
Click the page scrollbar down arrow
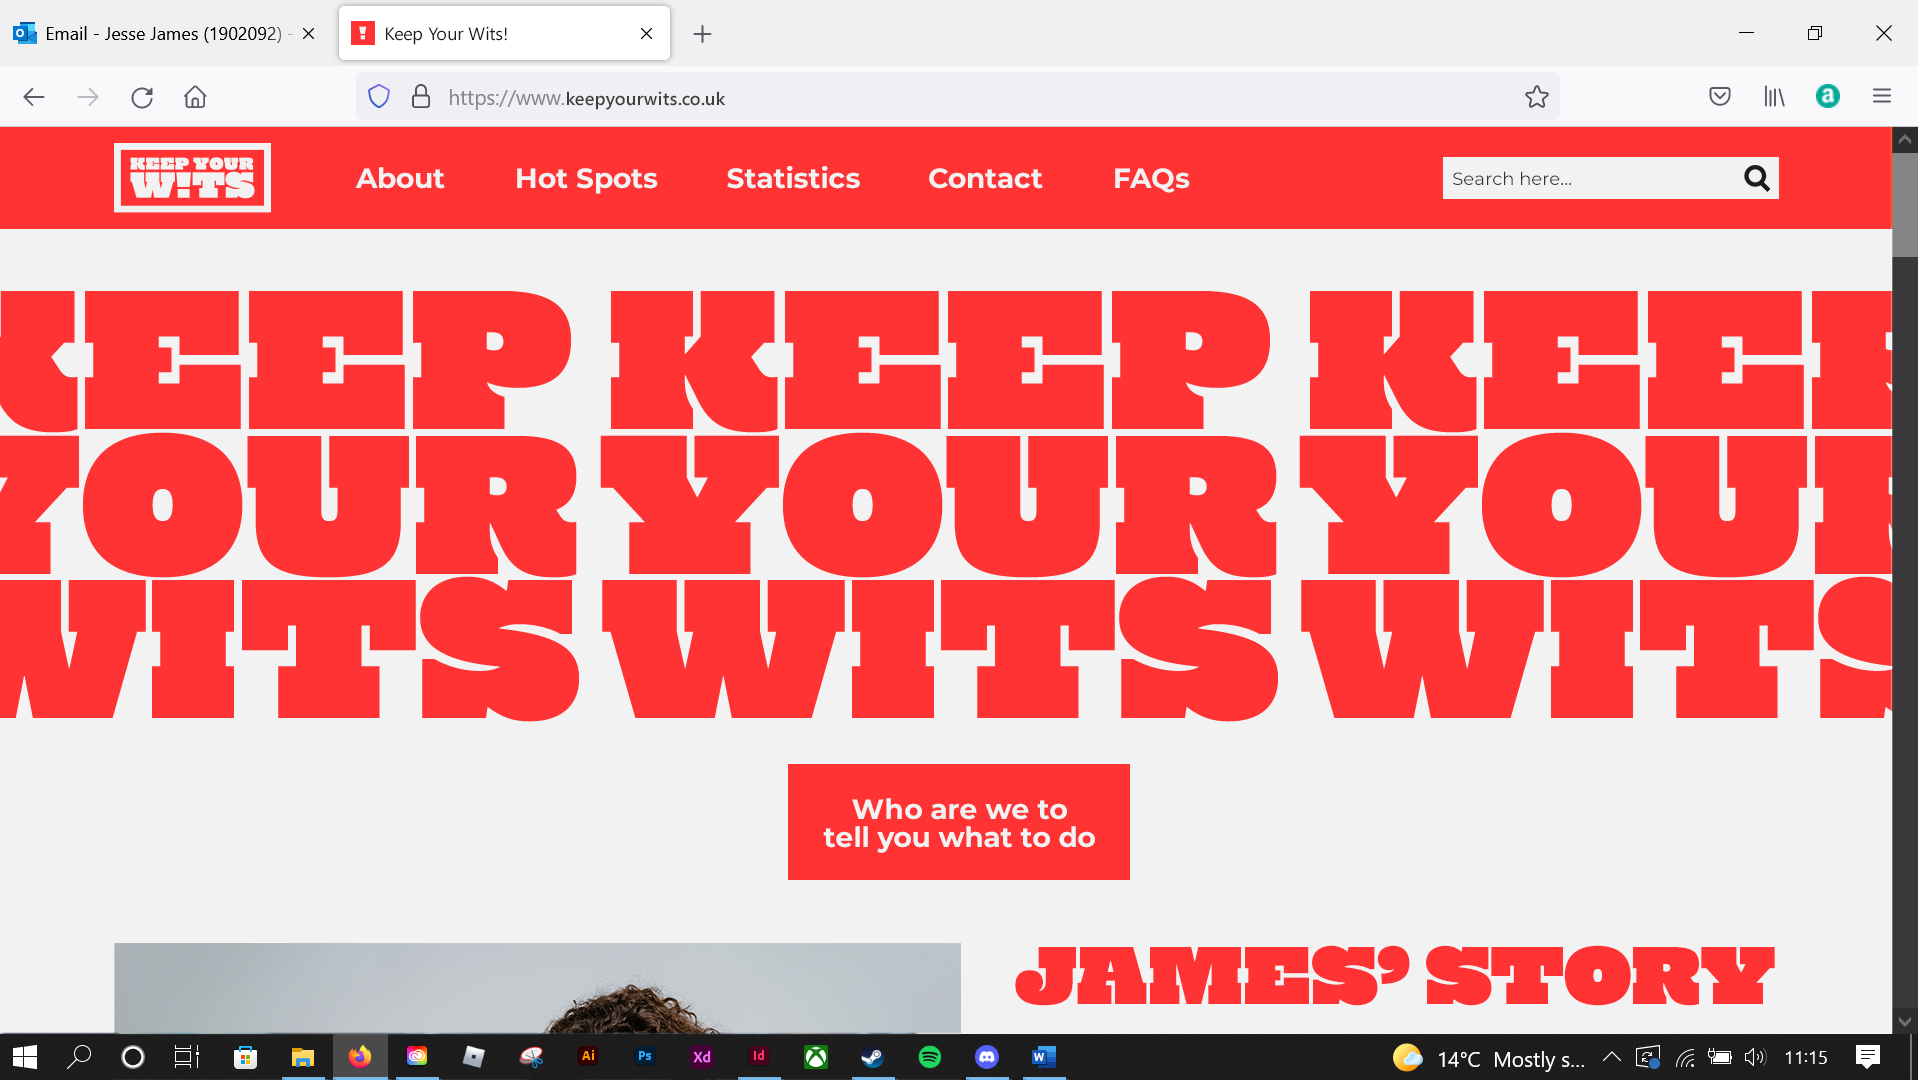coord(1904,1022)
